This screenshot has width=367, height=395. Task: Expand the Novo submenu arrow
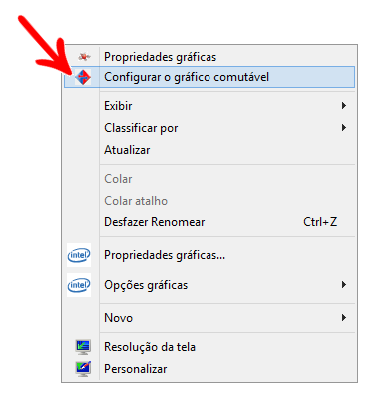pyautogui.click(x=344, y=317)
